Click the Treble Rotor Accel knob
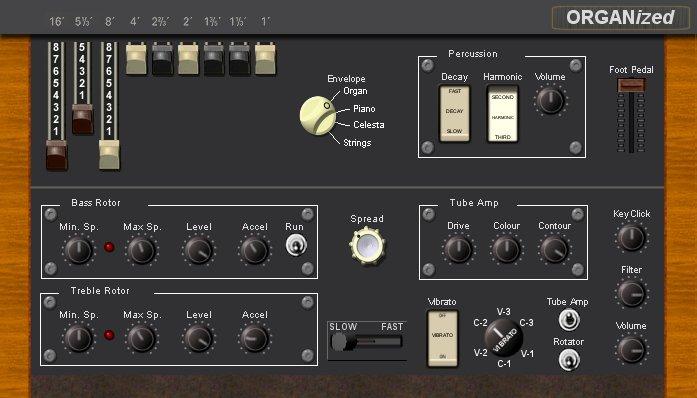Viewport: 697px width, 398px height. tap(254, 338)
